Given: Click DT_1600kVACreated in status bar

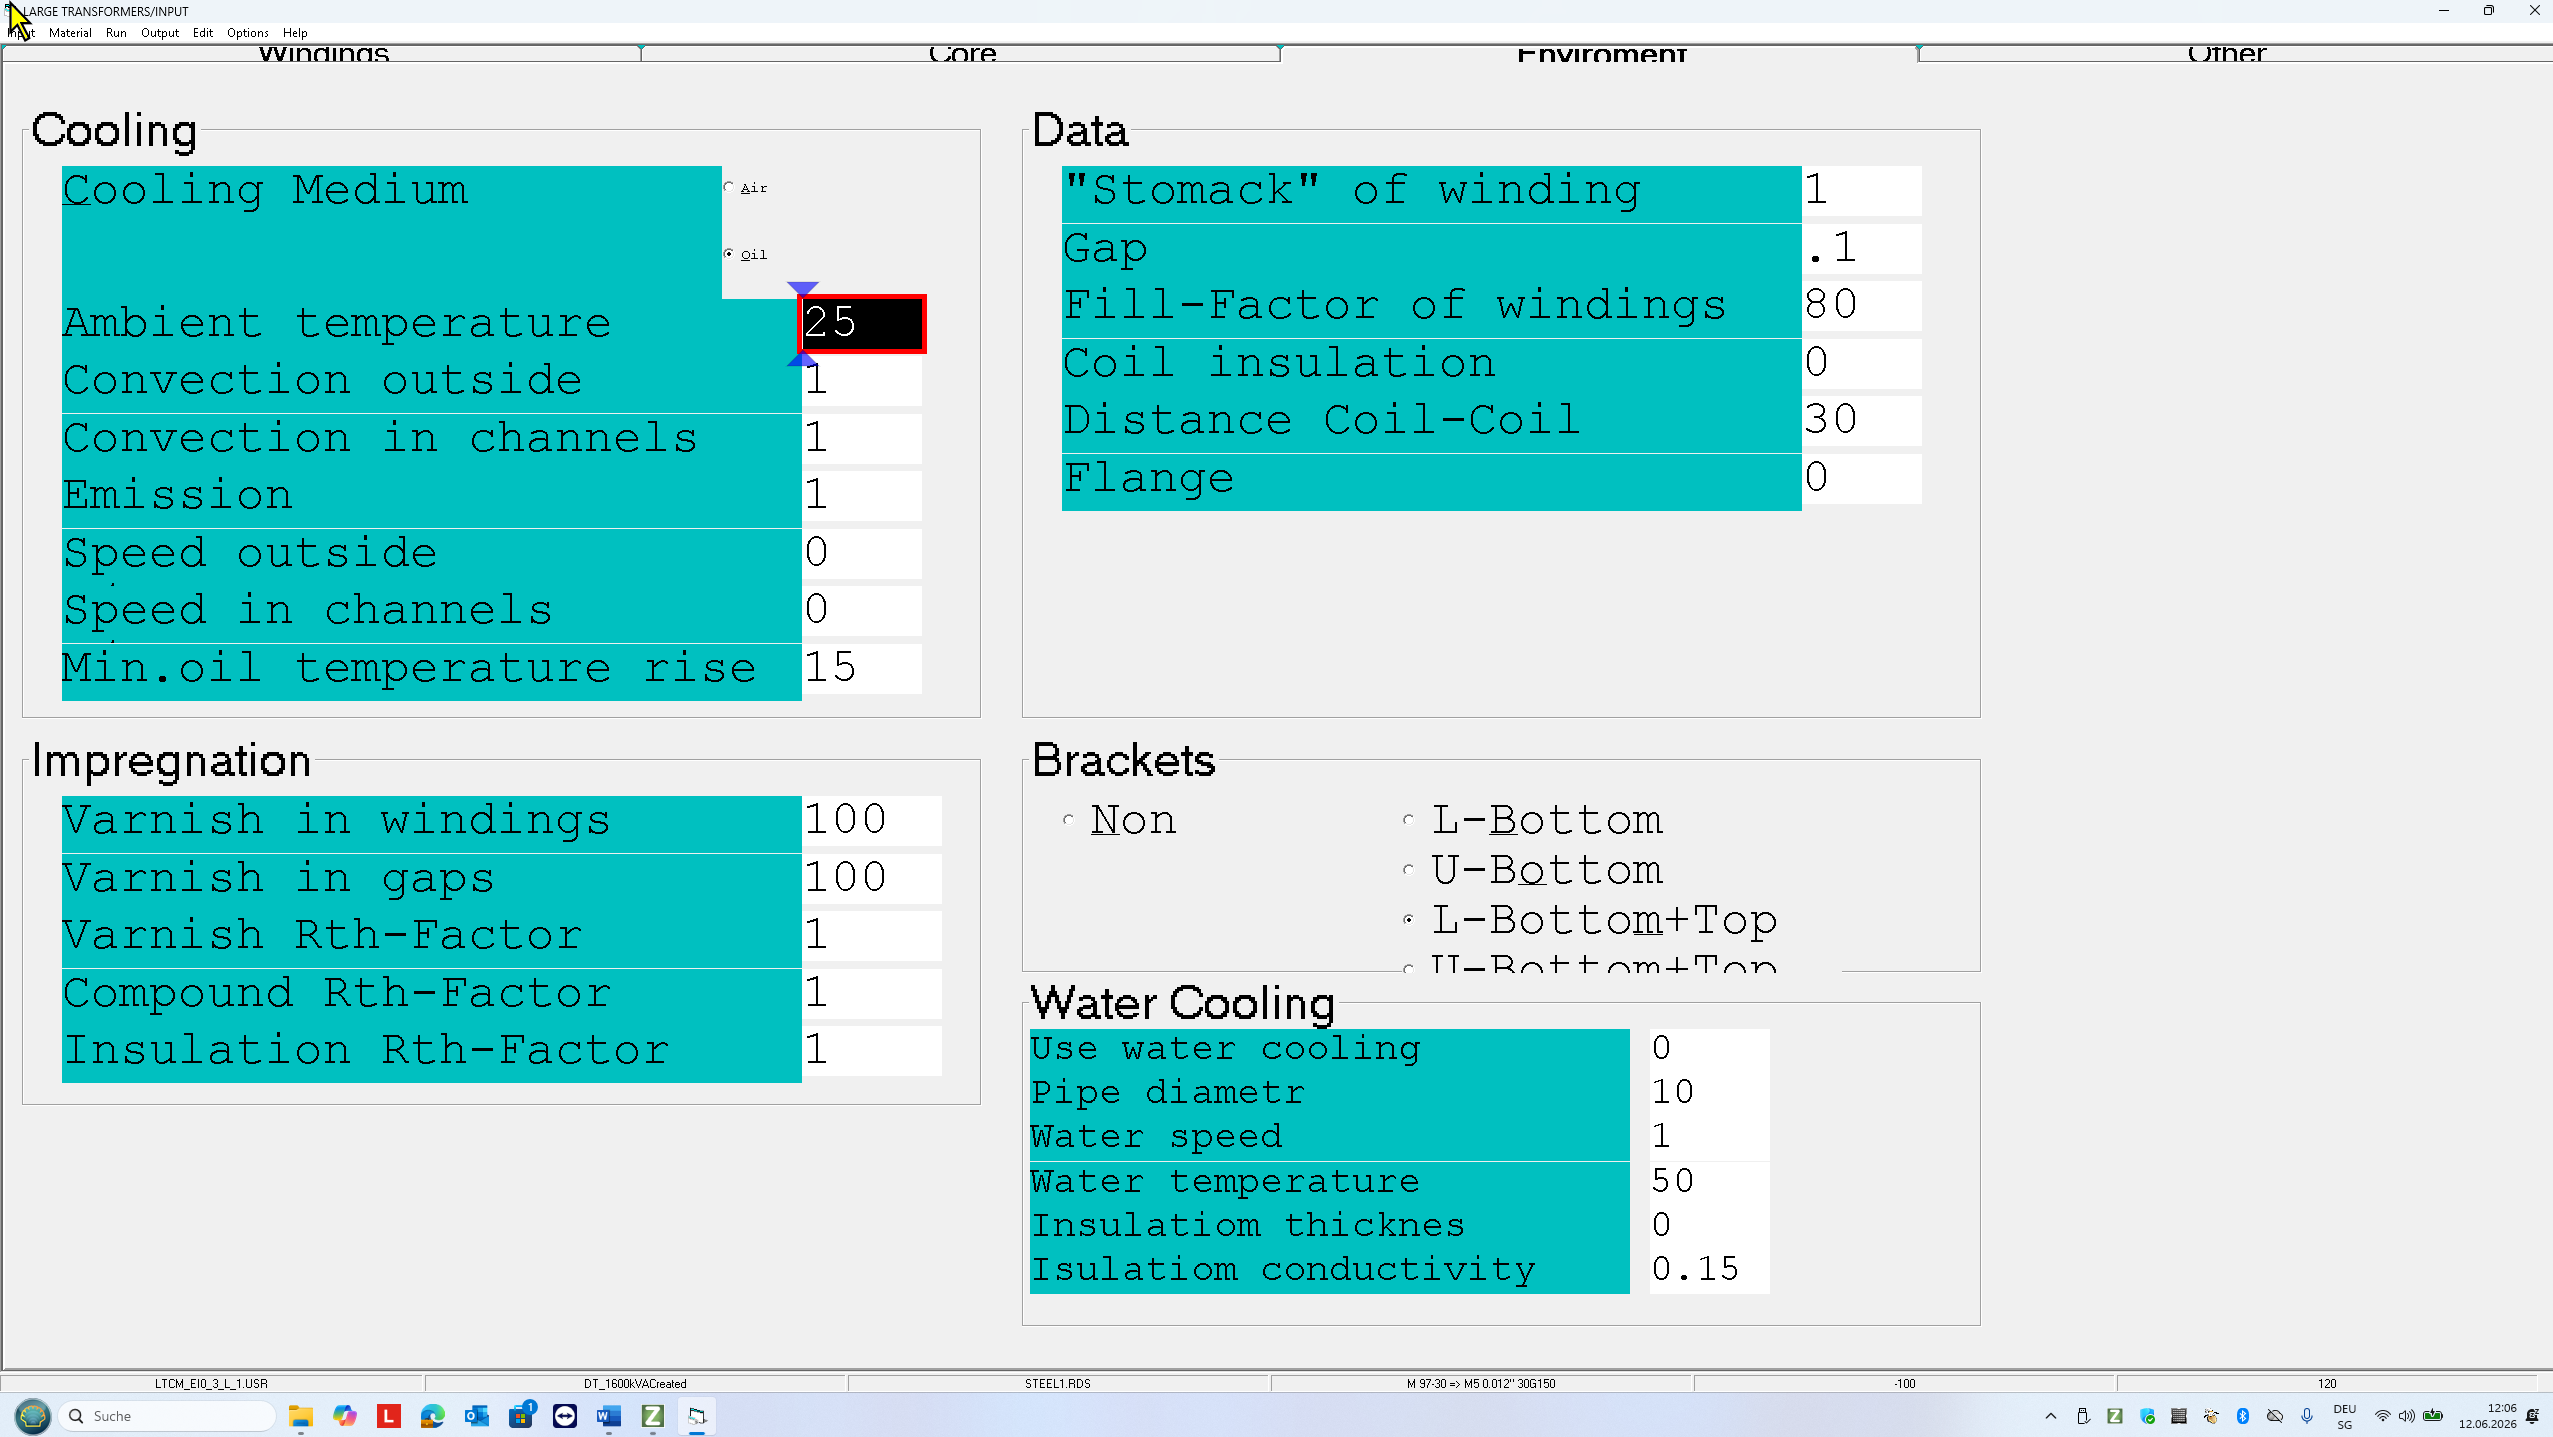Looking at the screenshot, I should pos(635,1384).
